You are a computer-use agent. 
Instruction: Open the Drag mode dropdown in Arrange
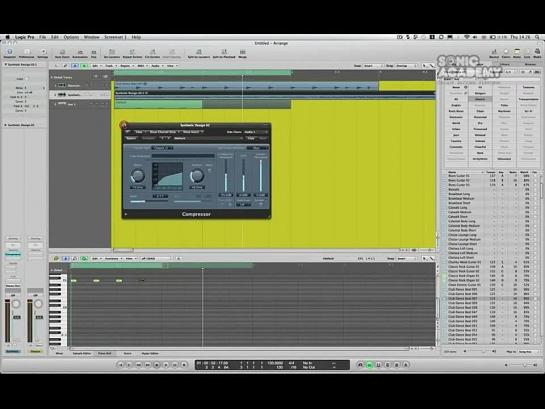tap(406, 65)
